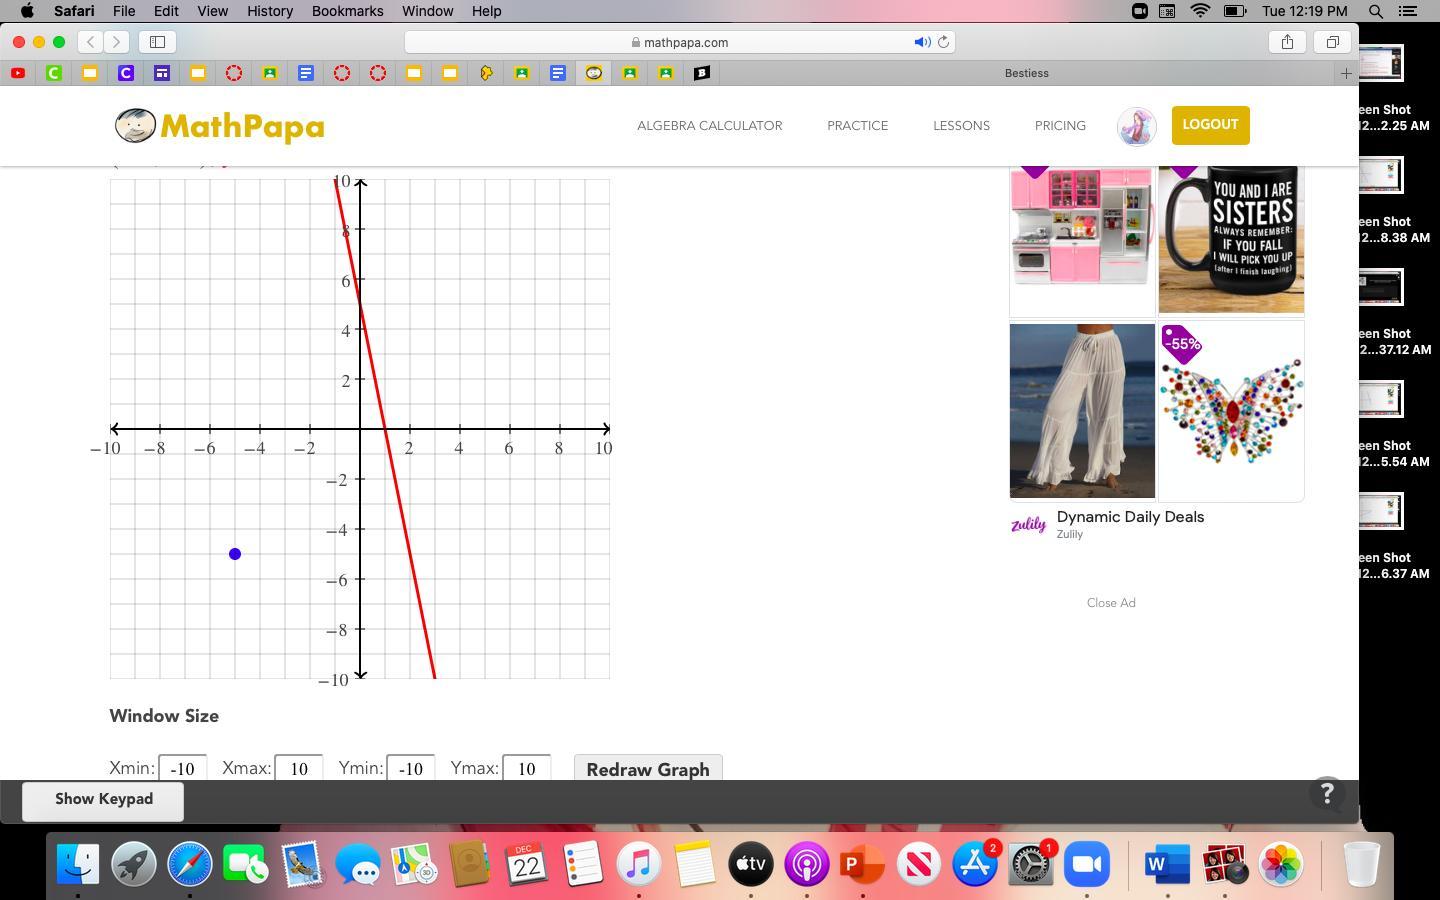Click the Safari back arrow

91,42
